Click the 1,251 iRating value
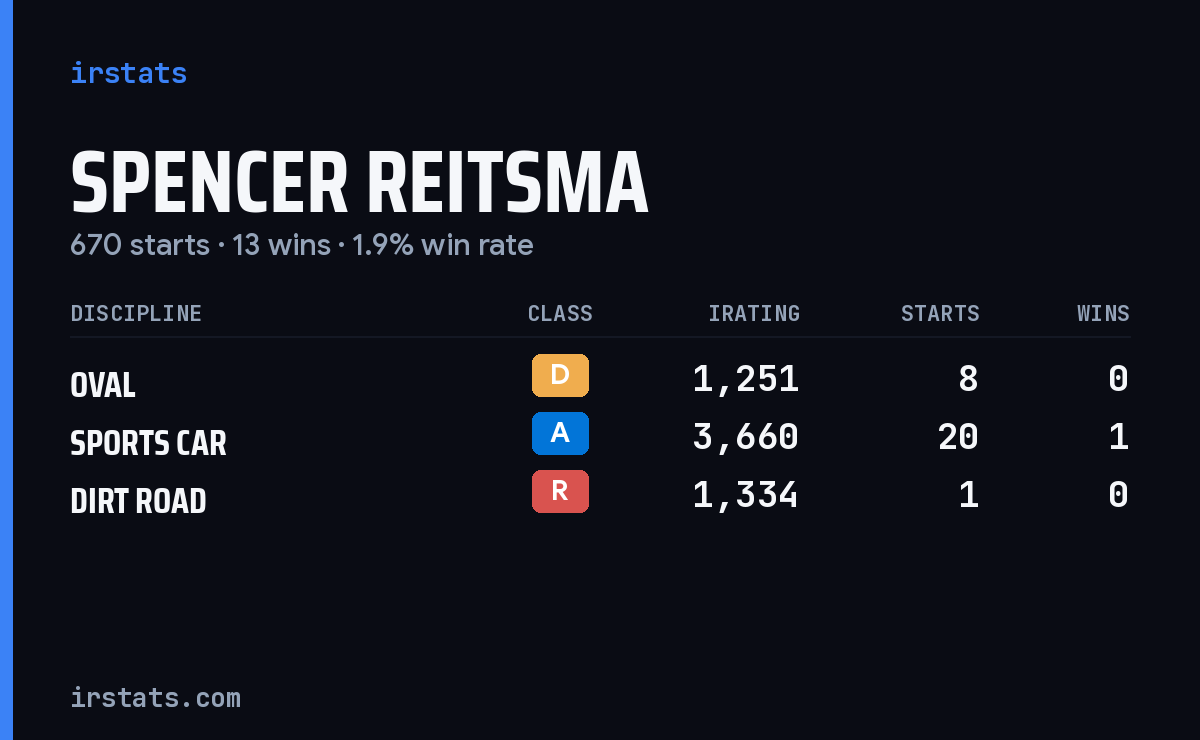 click(746, 380)
